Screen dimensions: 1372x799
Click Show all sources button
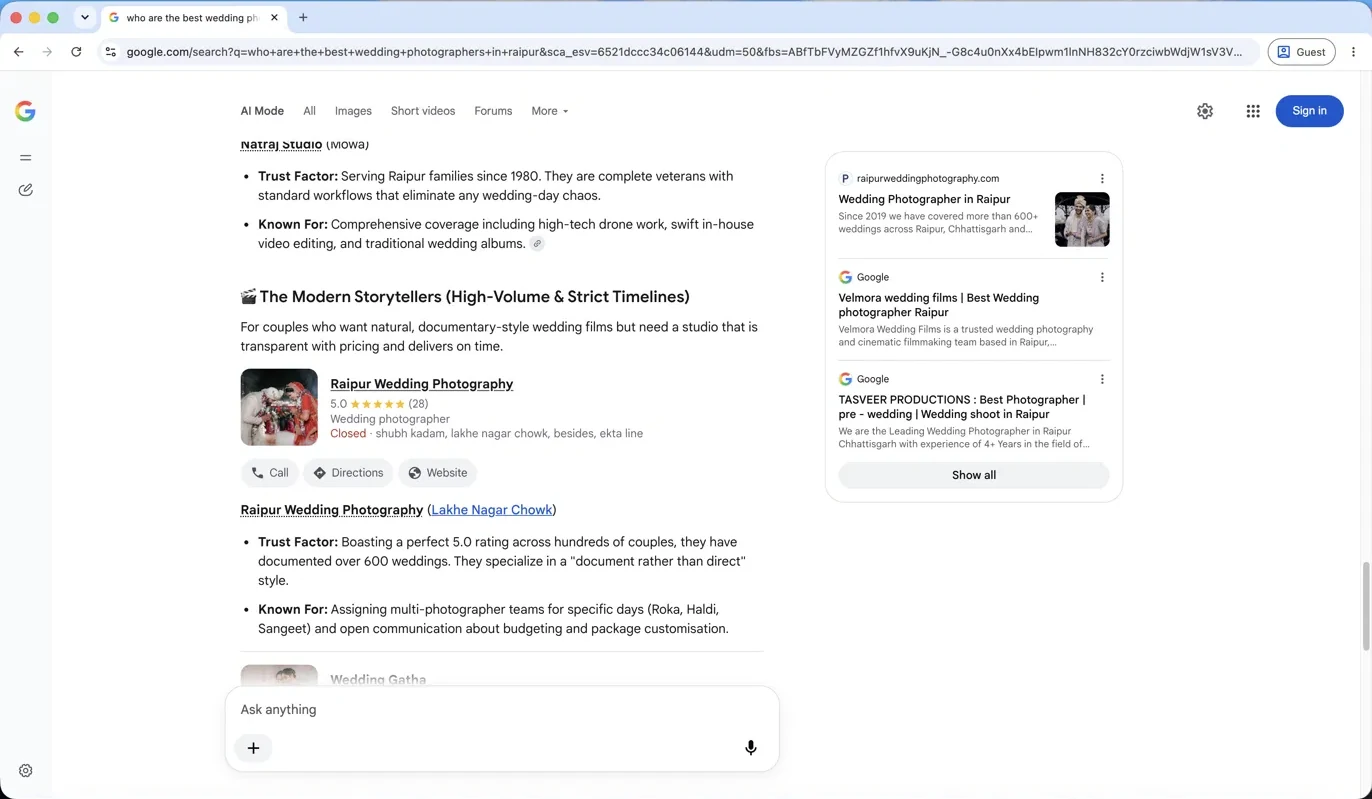point(974,475)
